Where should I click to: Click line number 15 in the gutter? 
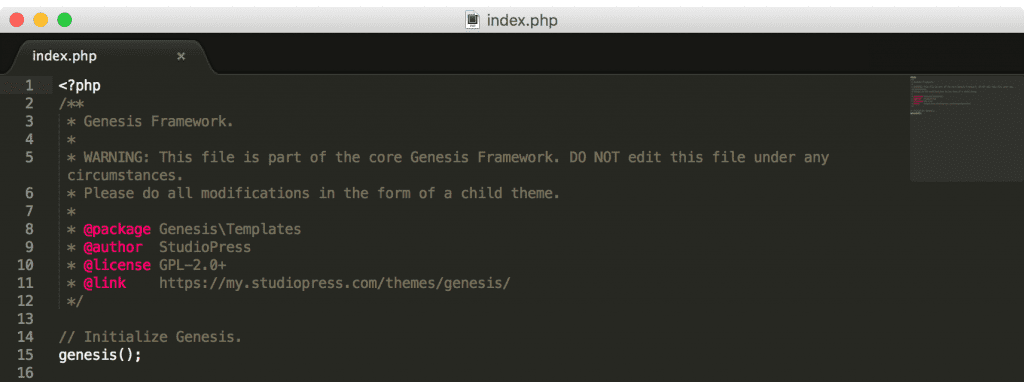click(25, 355)
